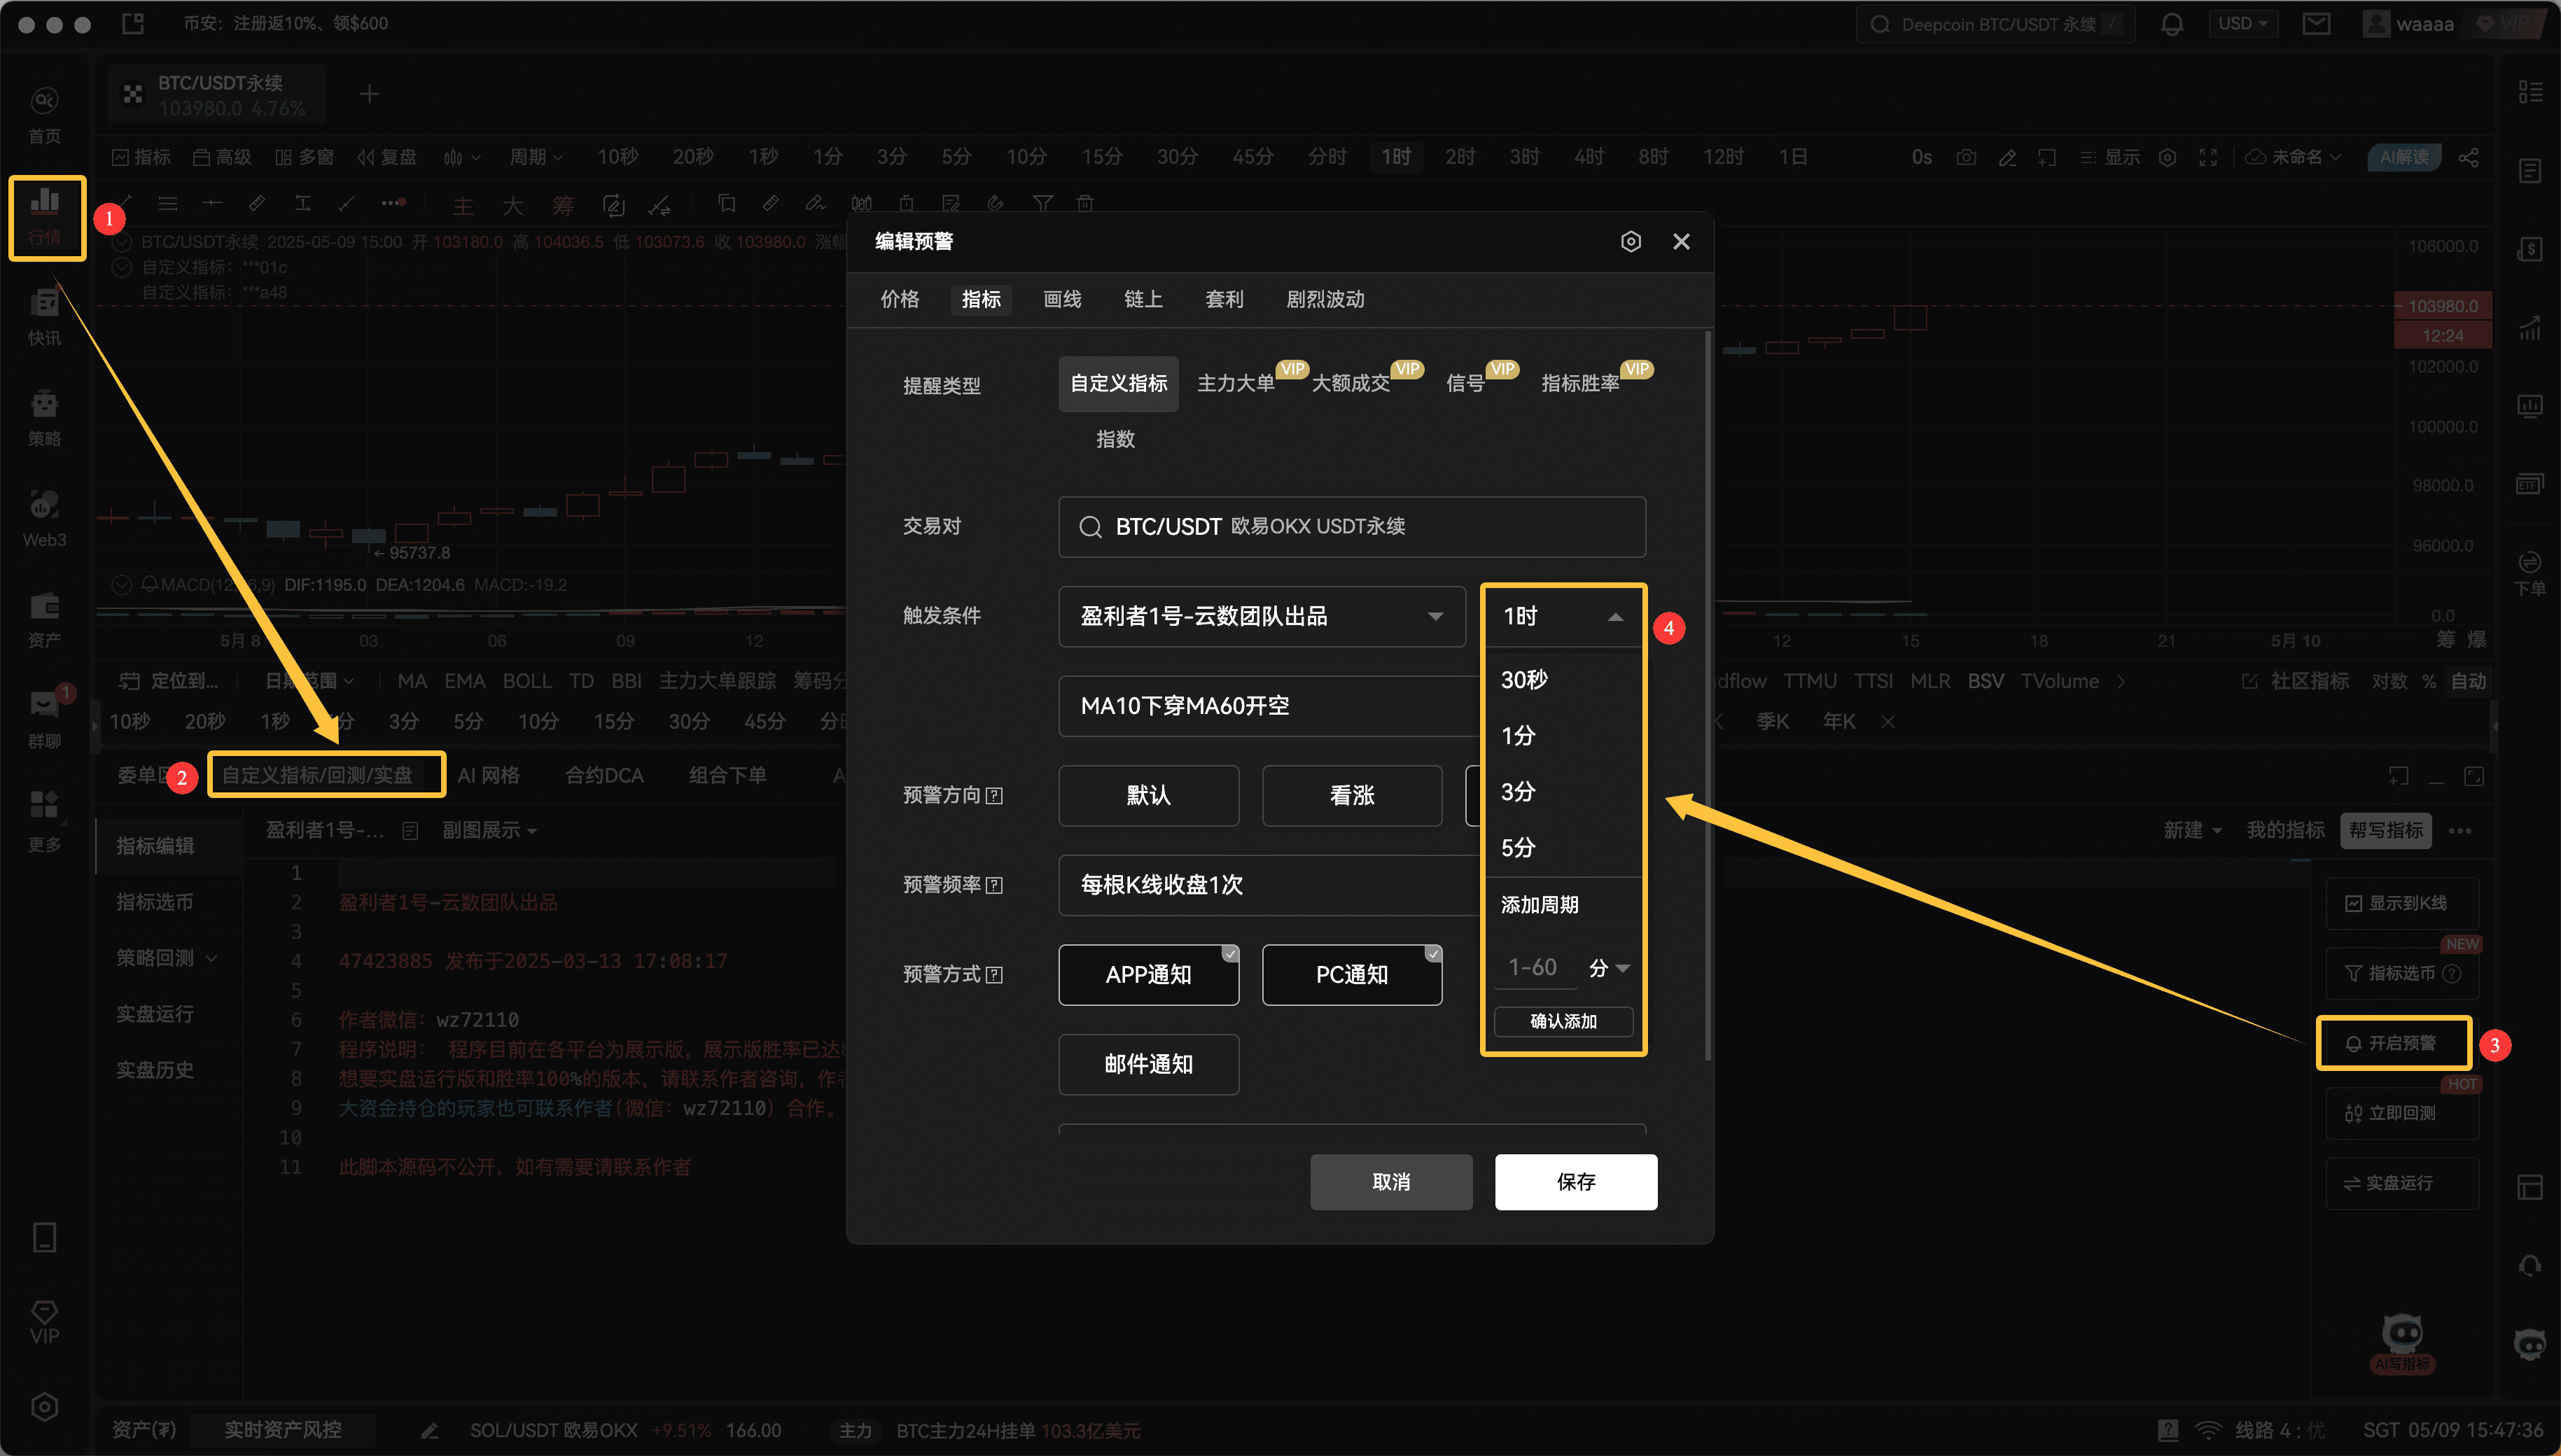
Task: Click the alert dialog vertical scrollbar
Action: (x=1707, y=696)
